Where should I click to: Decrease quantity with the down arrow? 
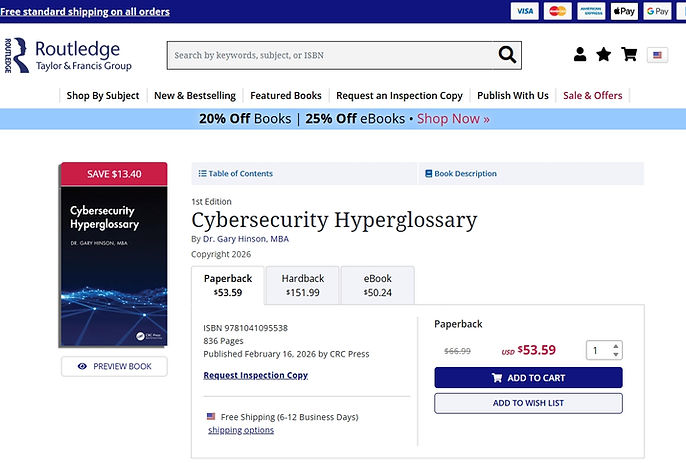click(x=616, y=354)
